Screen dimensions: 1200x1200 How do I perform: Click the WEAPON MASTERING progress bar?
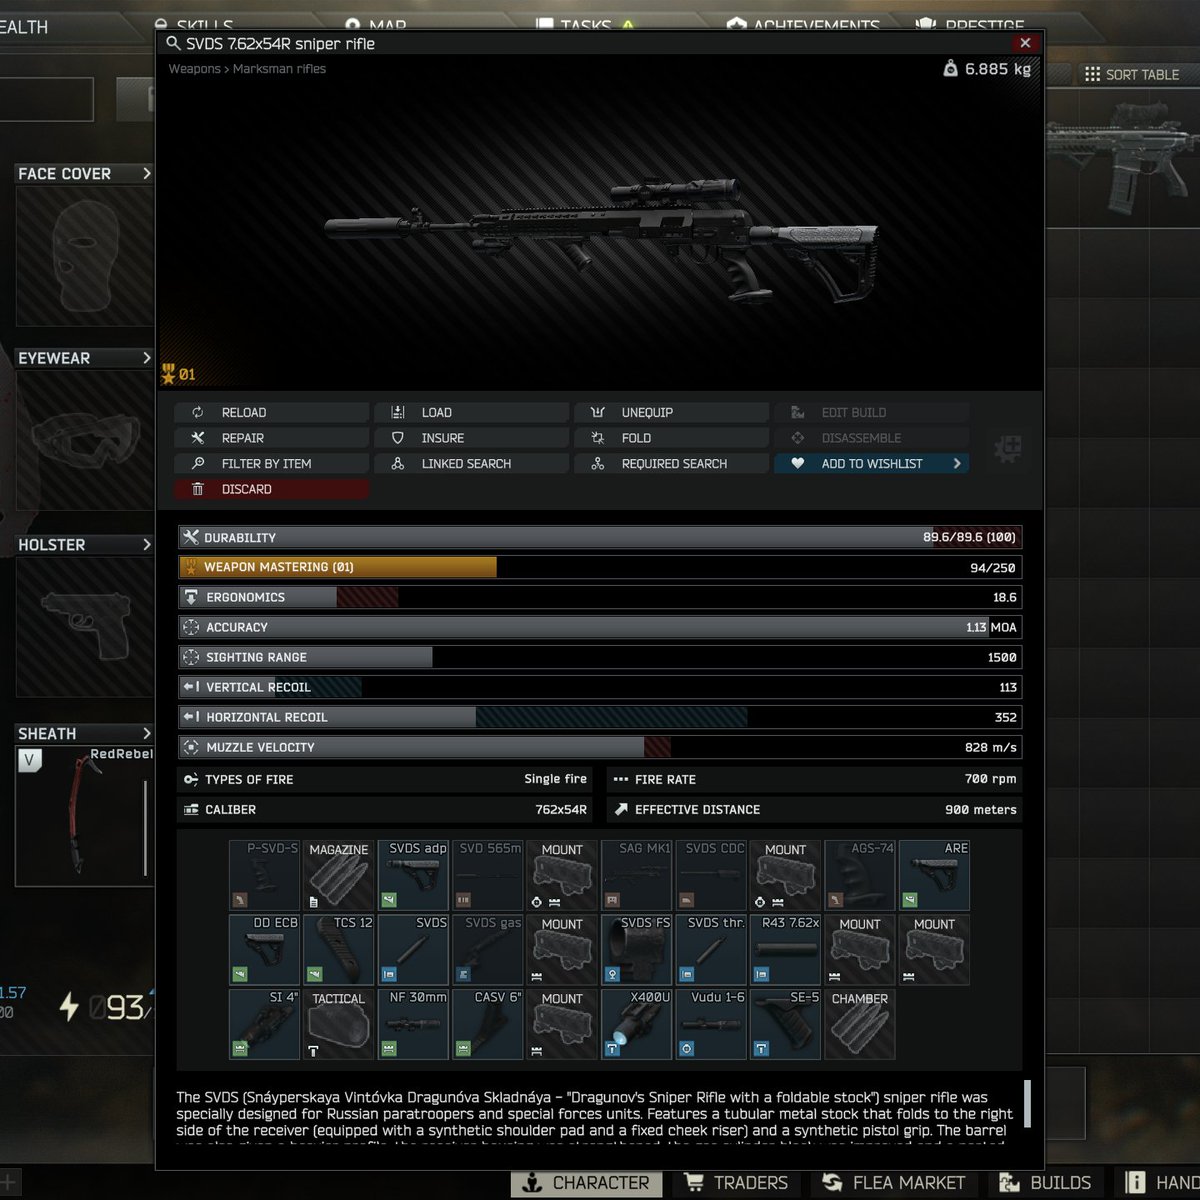point(600,567)
